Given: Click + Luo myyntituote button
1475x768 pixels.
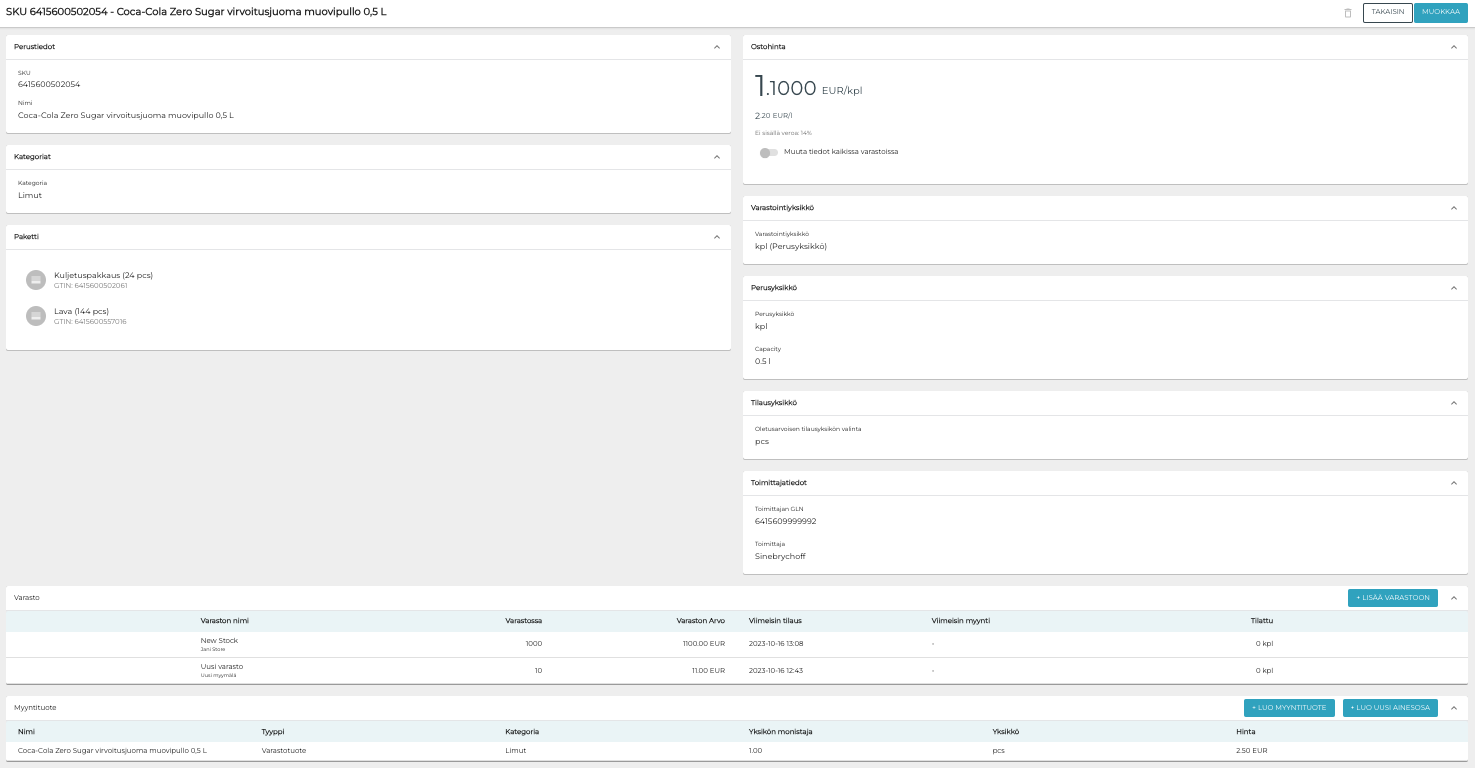Looking at the screenshot, I should pyautogui.click(x=1288, y=708).
